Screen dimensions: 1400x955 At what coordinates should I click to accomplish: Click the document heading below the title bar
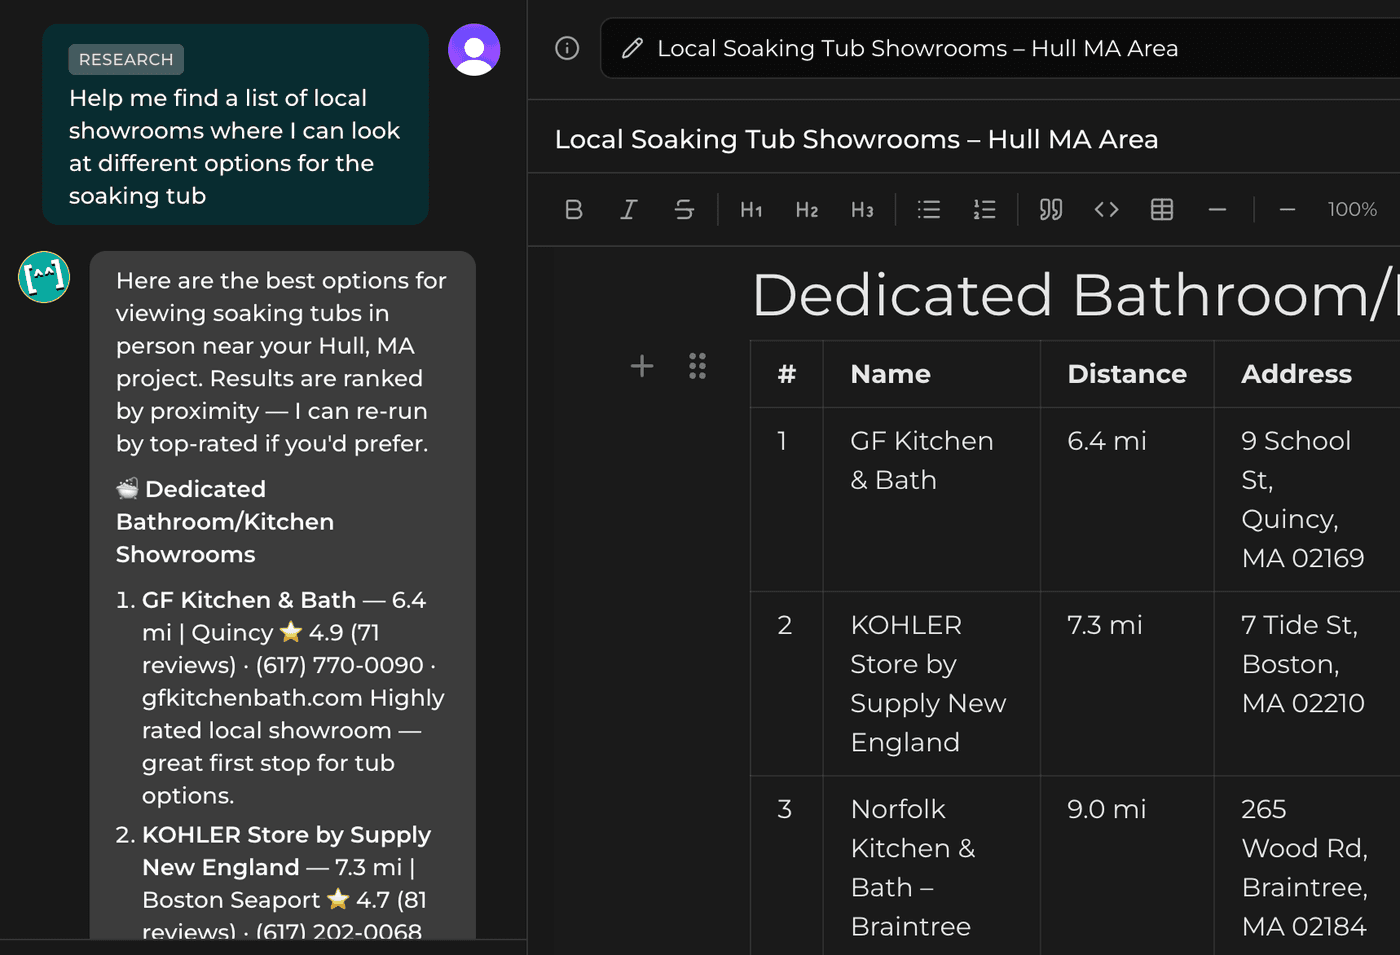[x=856, y=139]
